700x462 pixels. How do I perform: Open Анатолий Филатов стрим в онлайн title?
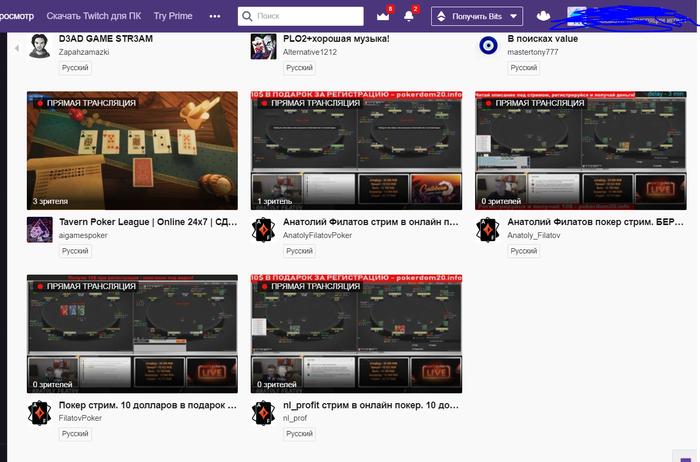tap(371, 222)
